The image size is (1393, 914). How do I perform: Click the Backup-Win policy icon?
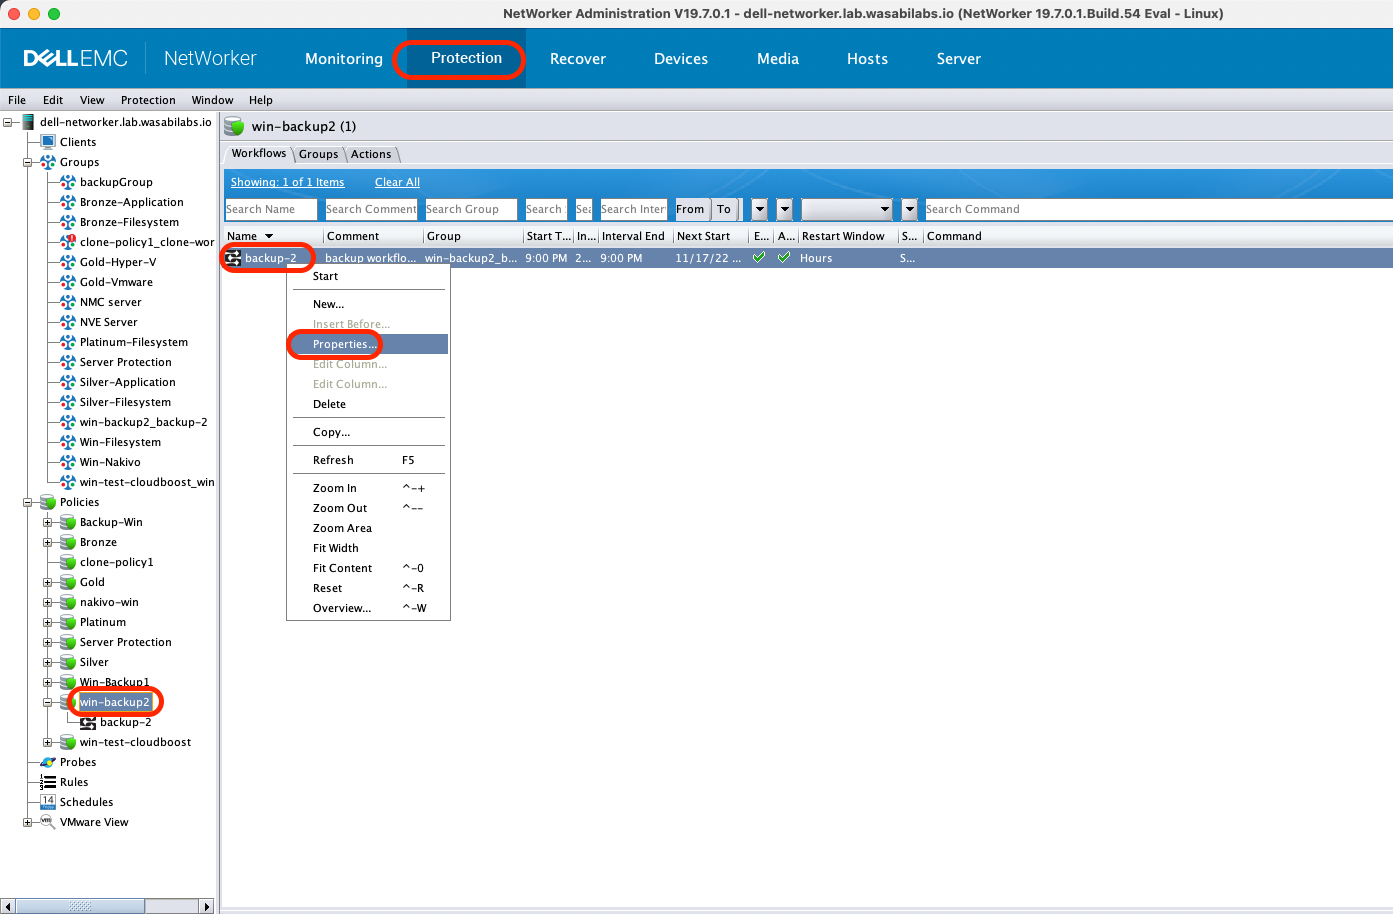[68, 522]
